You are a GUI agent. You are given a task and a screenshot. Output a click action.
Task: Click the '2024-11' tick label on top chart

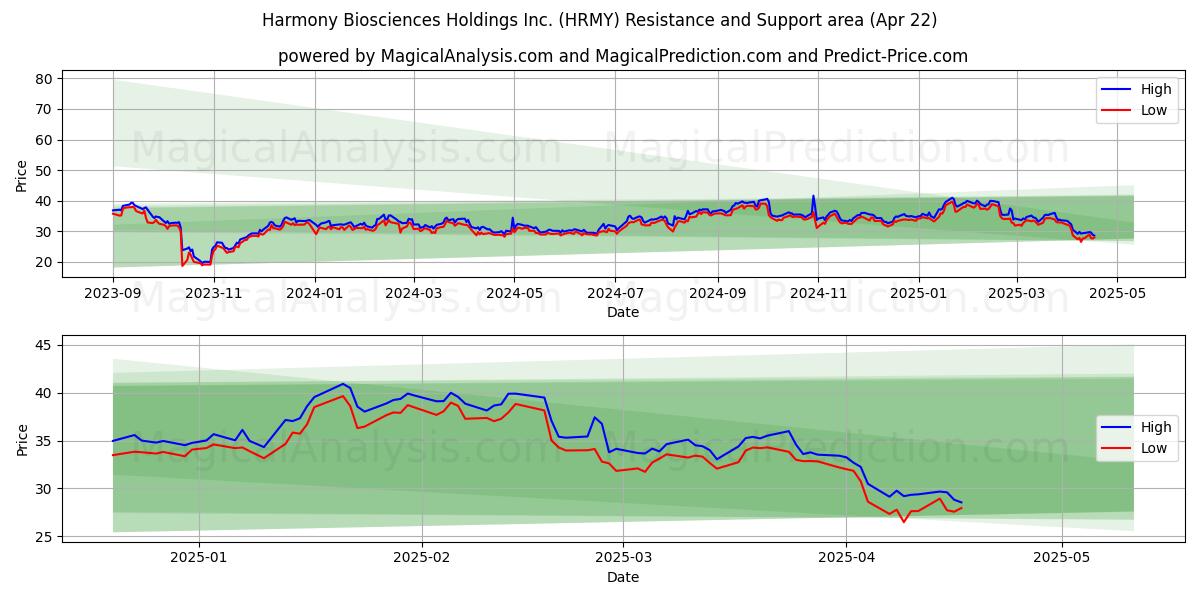coord(819,294)
